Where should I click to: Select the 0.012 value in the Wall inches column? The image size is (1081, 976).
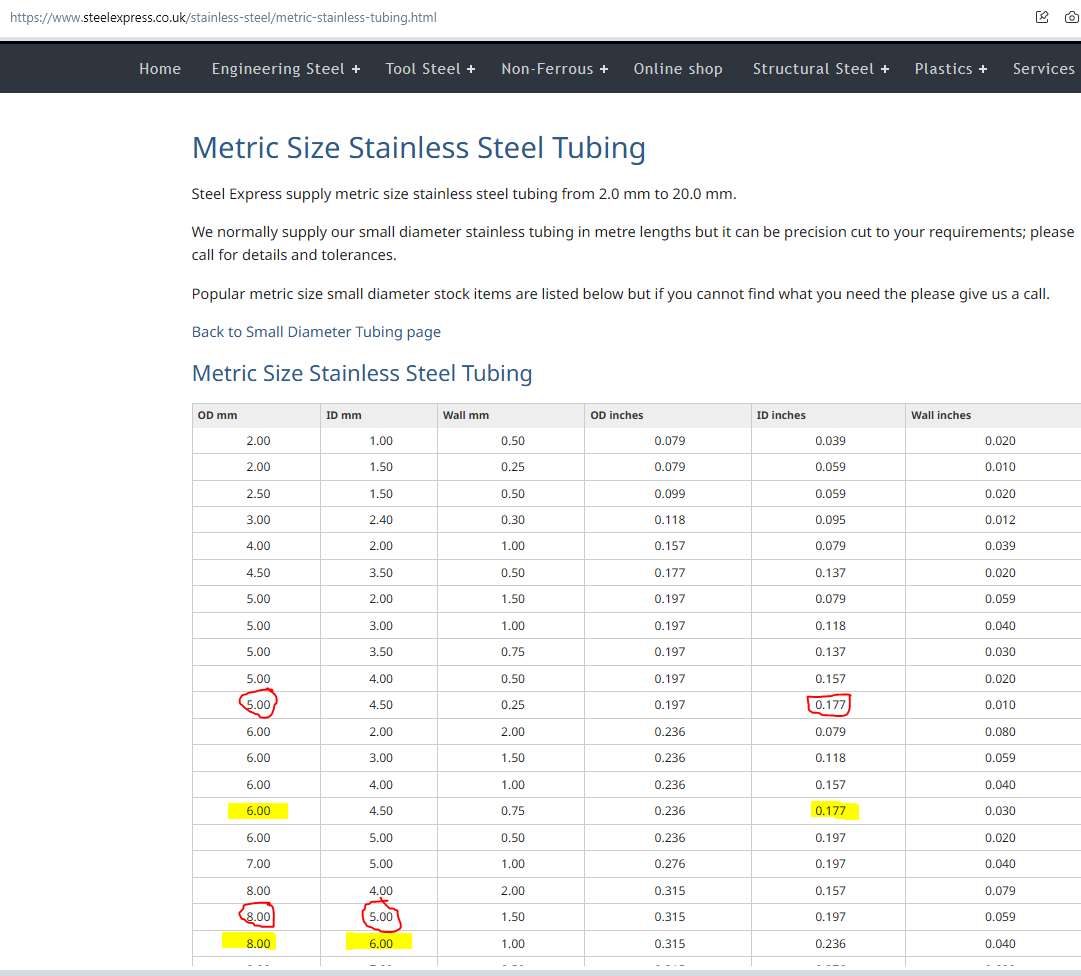(1000, 520)
